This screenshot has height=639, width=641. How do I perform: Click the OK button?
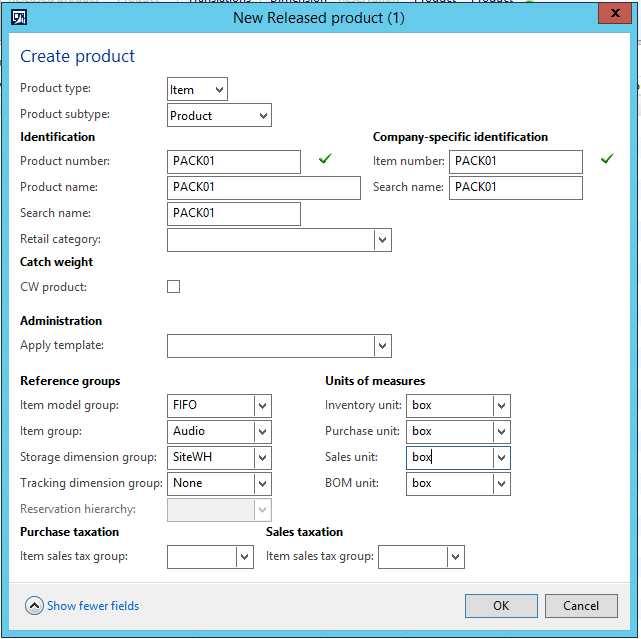[x=501, y=606]
